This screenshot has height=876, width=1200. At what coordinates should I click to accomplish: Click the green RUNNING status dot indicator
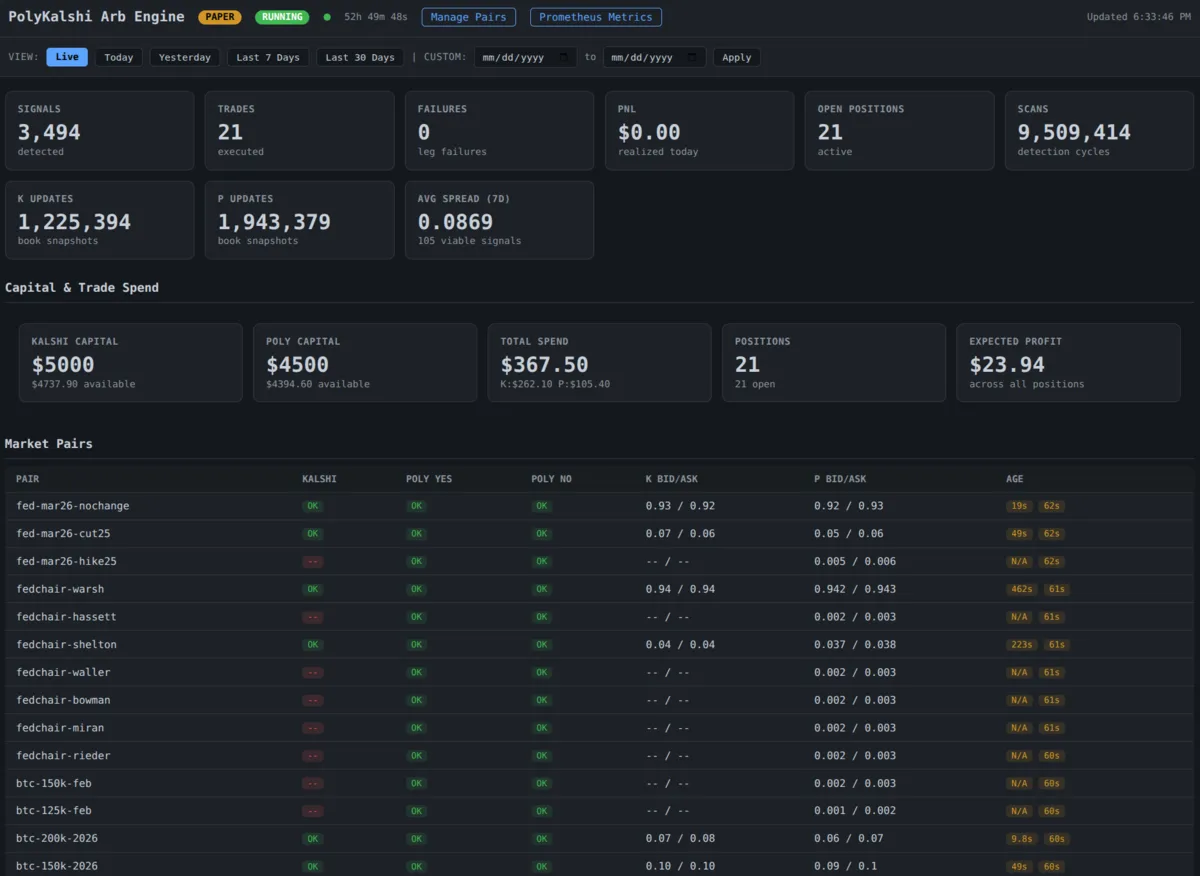[328, 17]
